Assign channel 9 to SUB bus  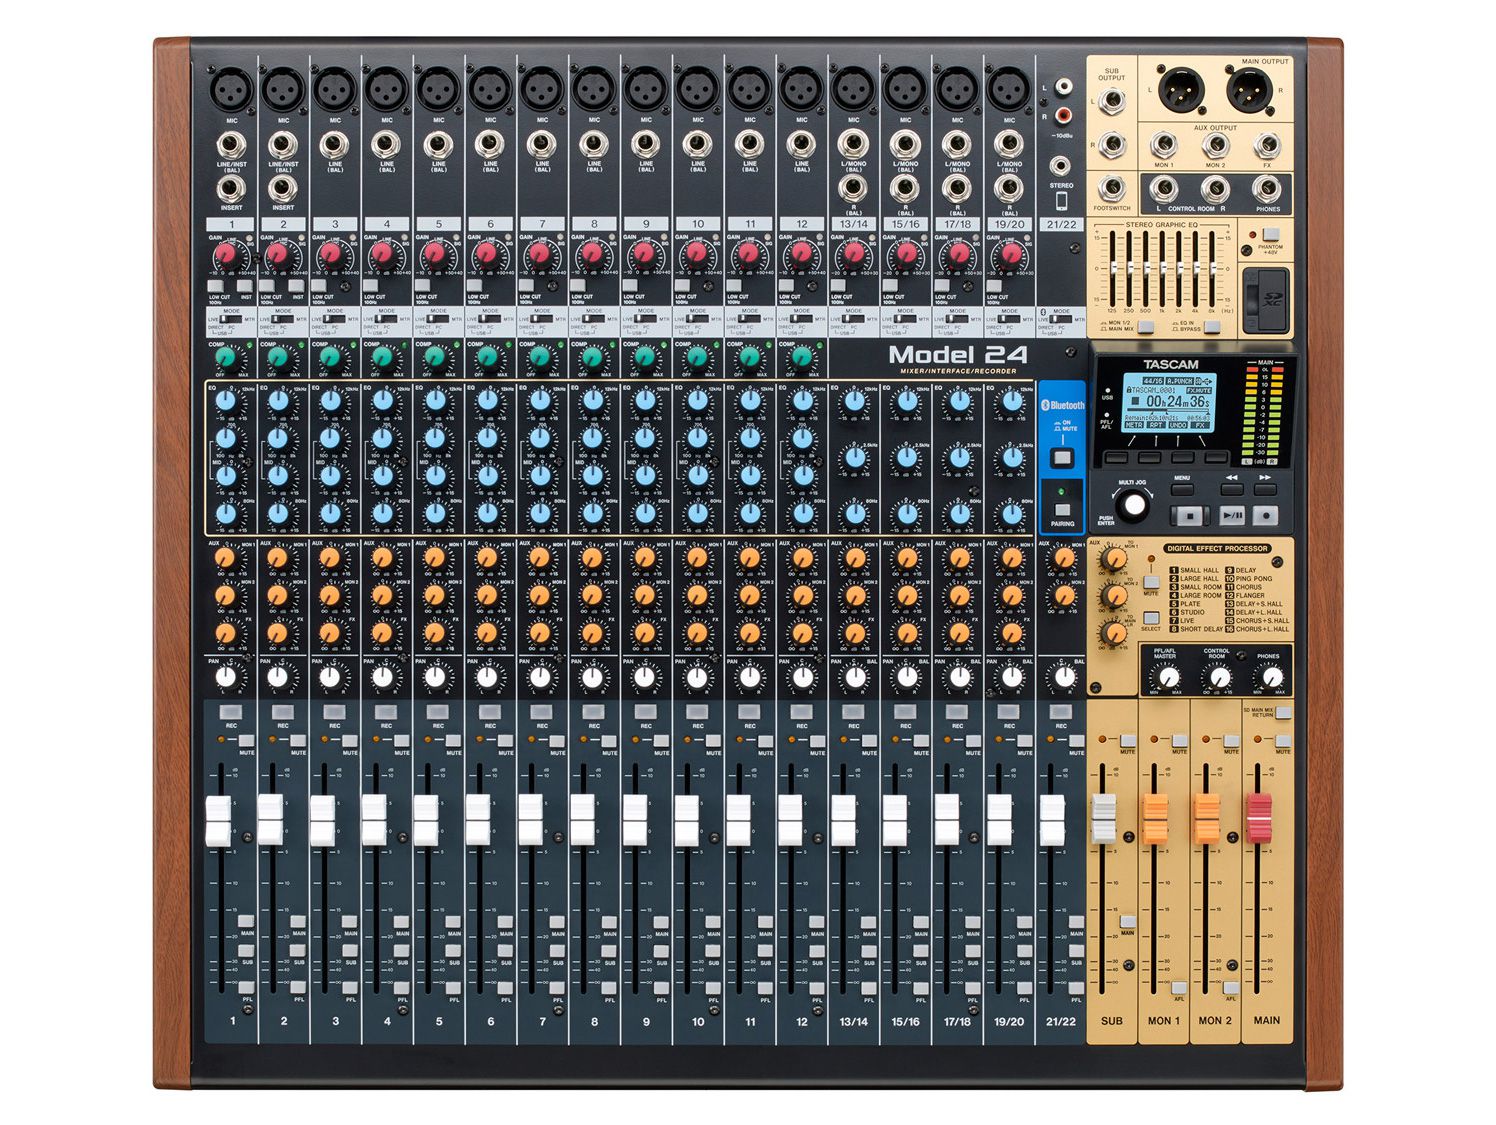pyautogui.click(x=661, y=951)
